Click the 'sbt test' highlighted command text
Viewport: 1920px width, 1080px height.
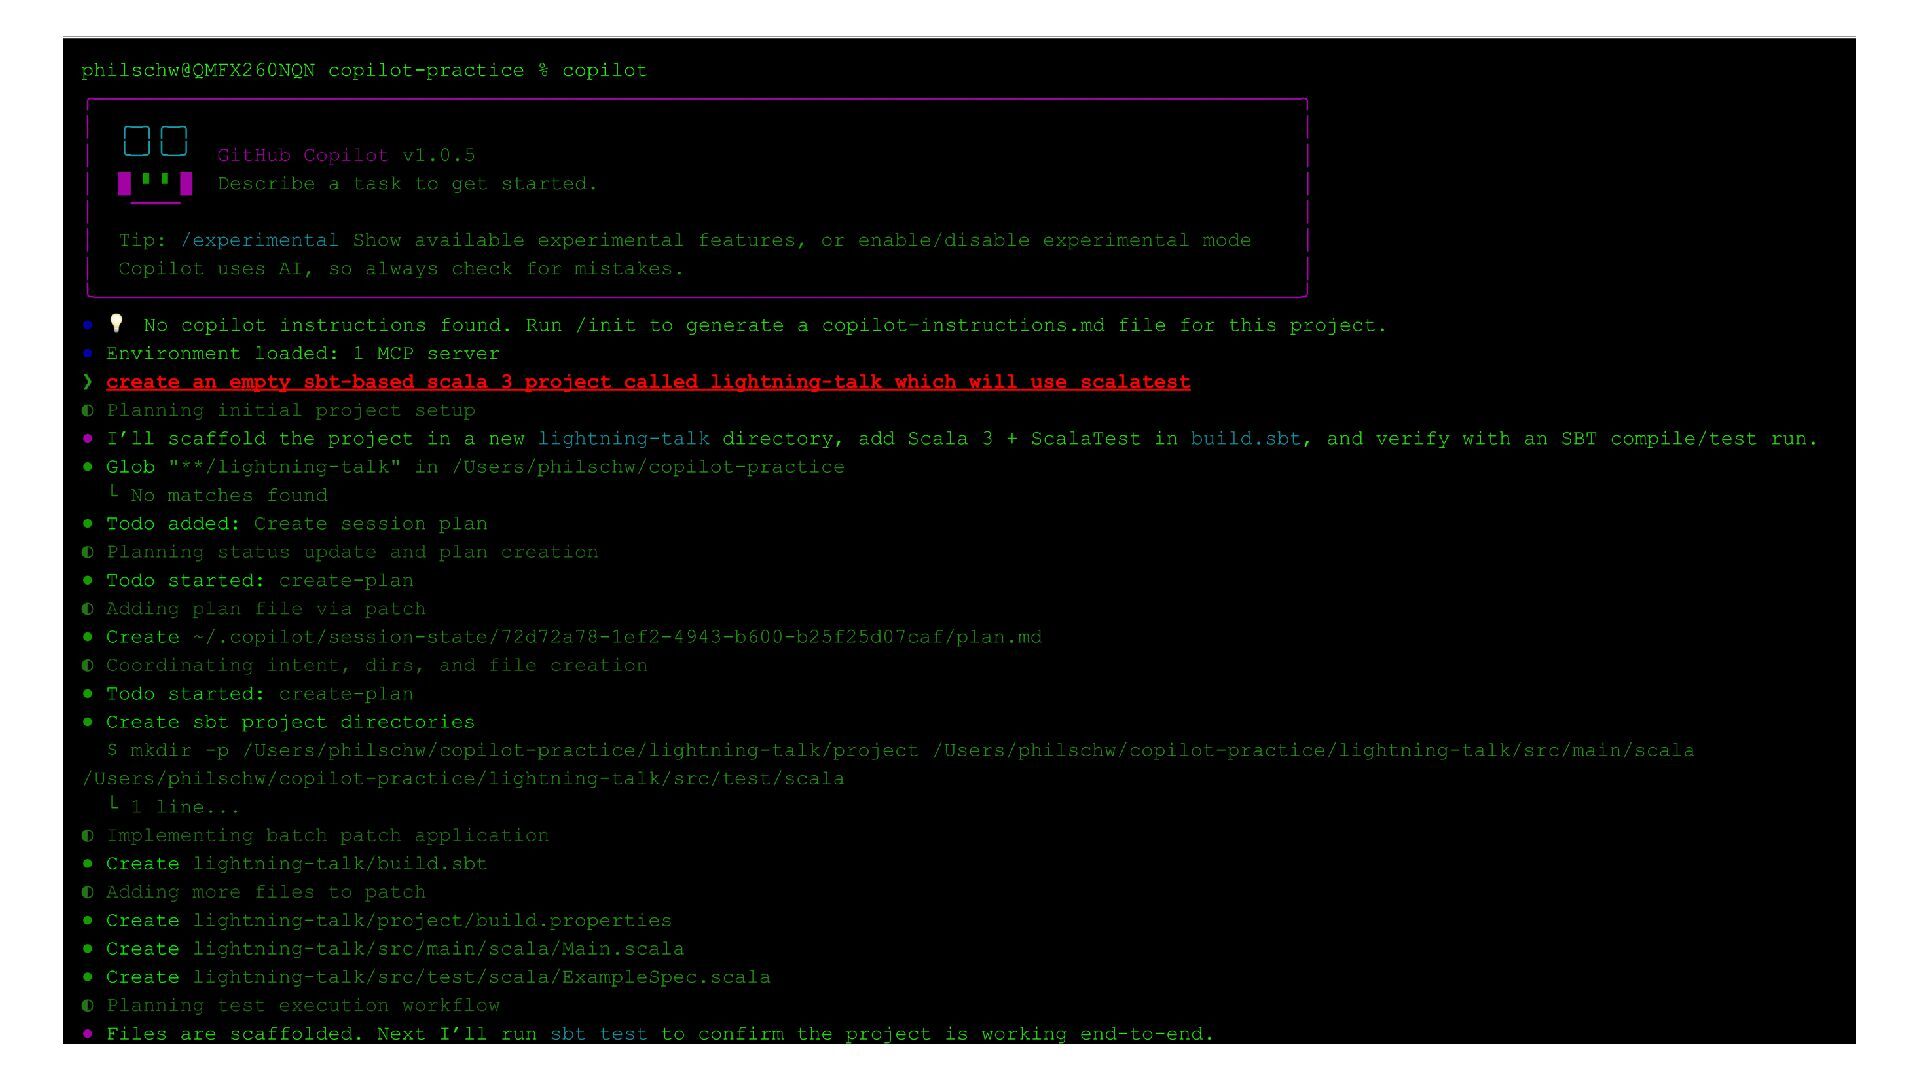[x=598, y=1033]
